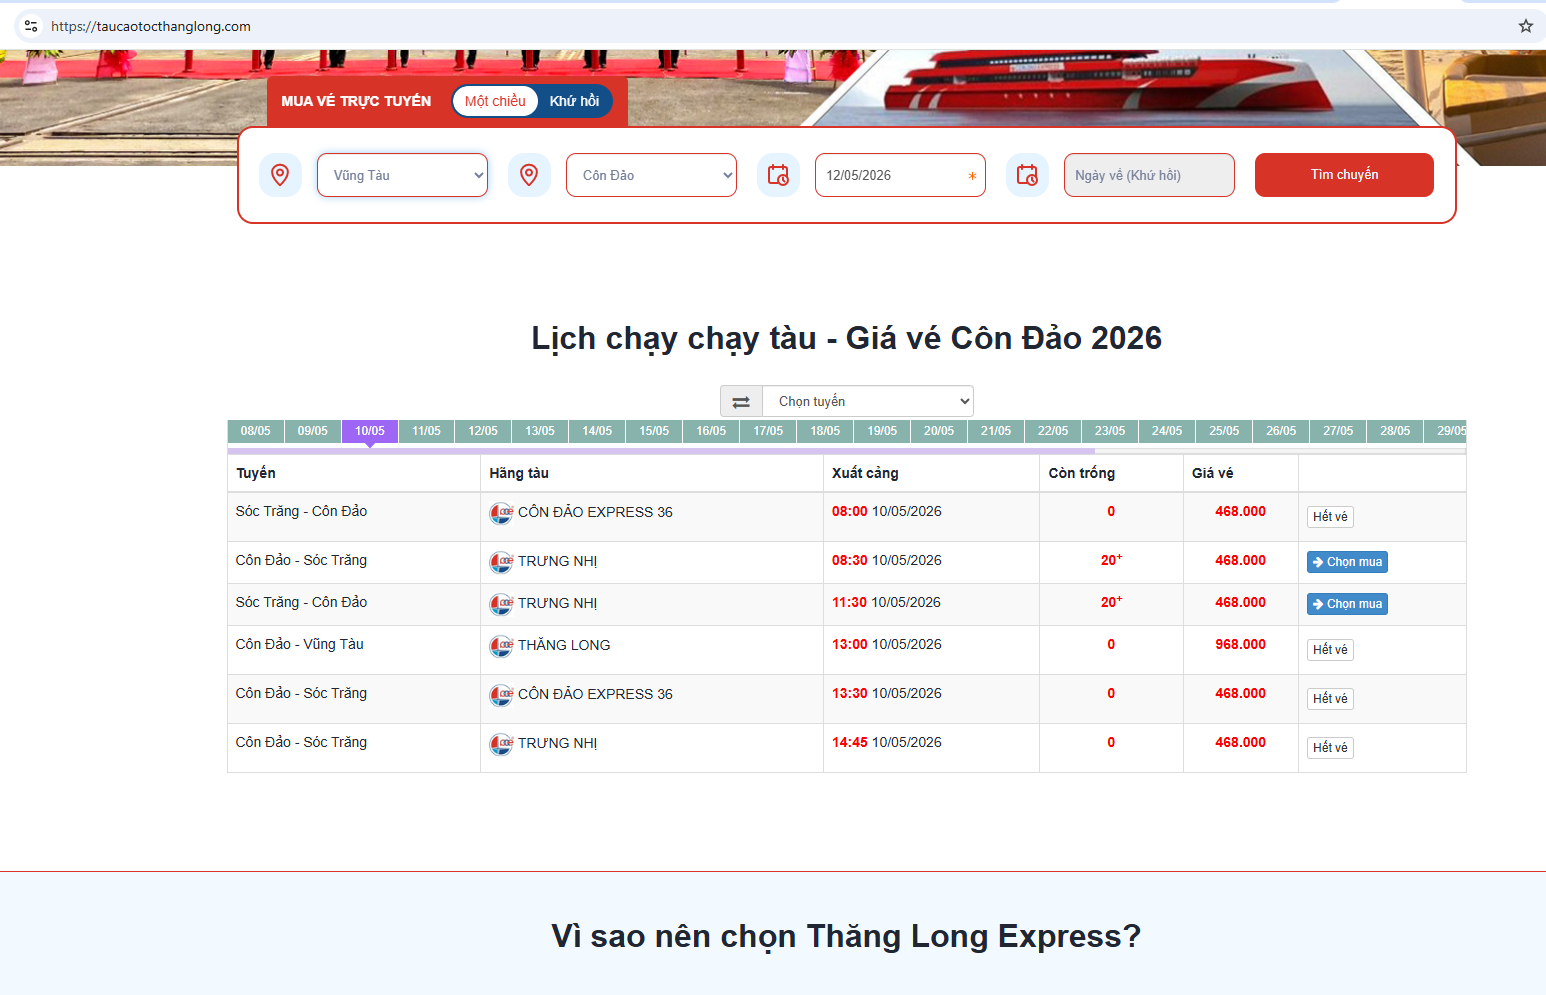Click the swap route arrows icon

pos(741,401)
